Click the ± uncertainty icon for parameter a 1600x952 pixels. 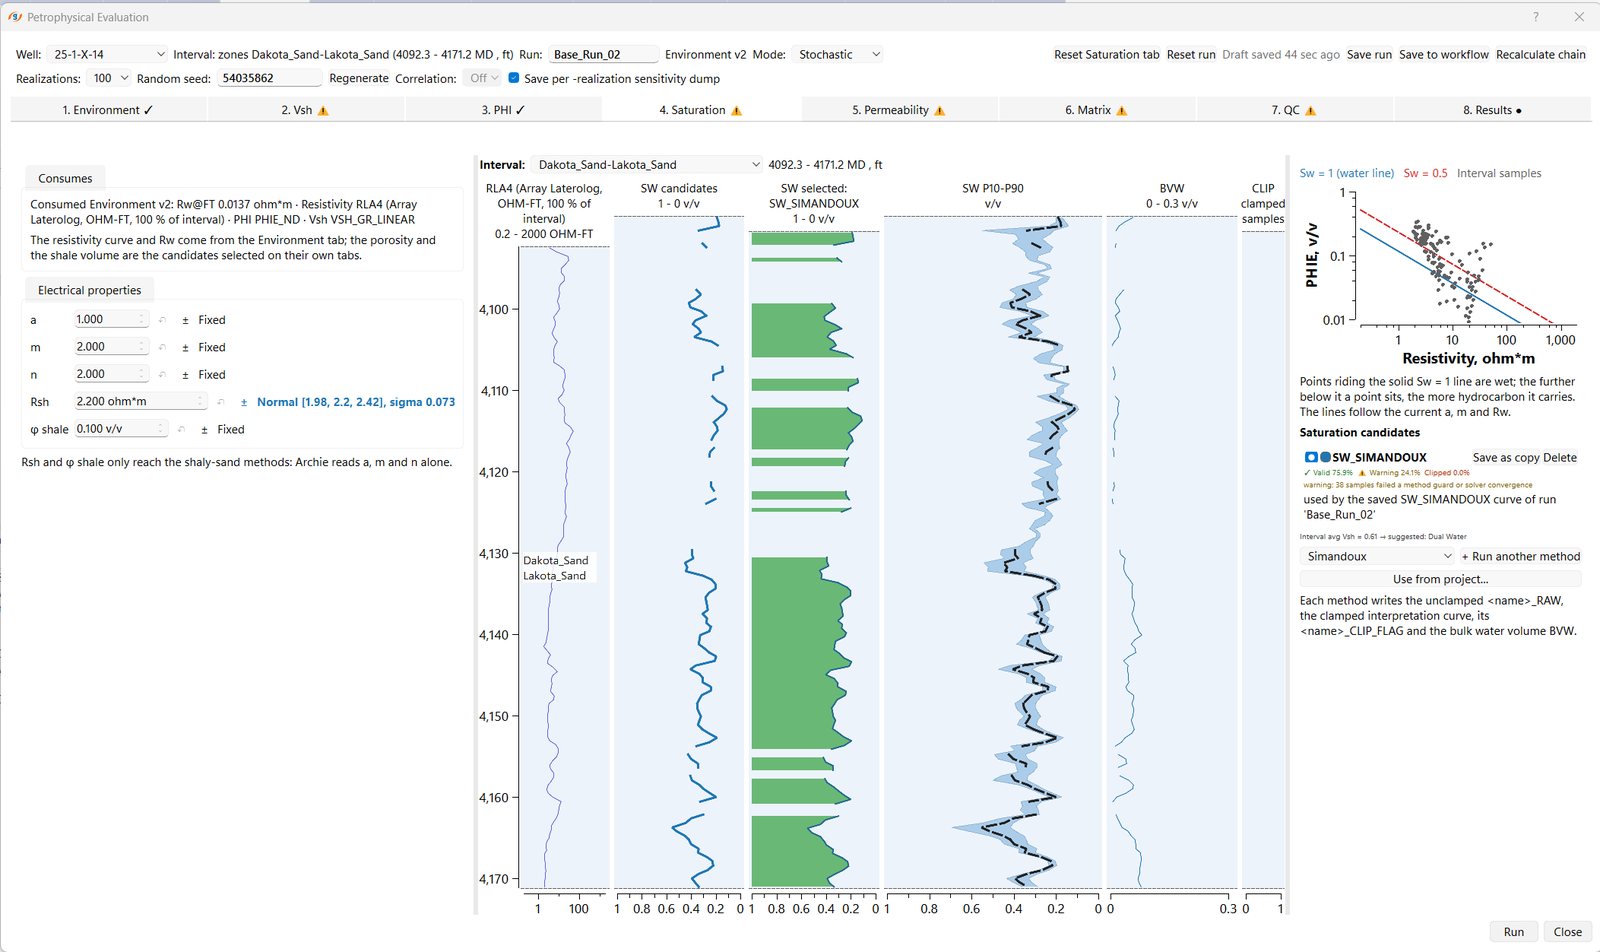(x=185, y=320)
